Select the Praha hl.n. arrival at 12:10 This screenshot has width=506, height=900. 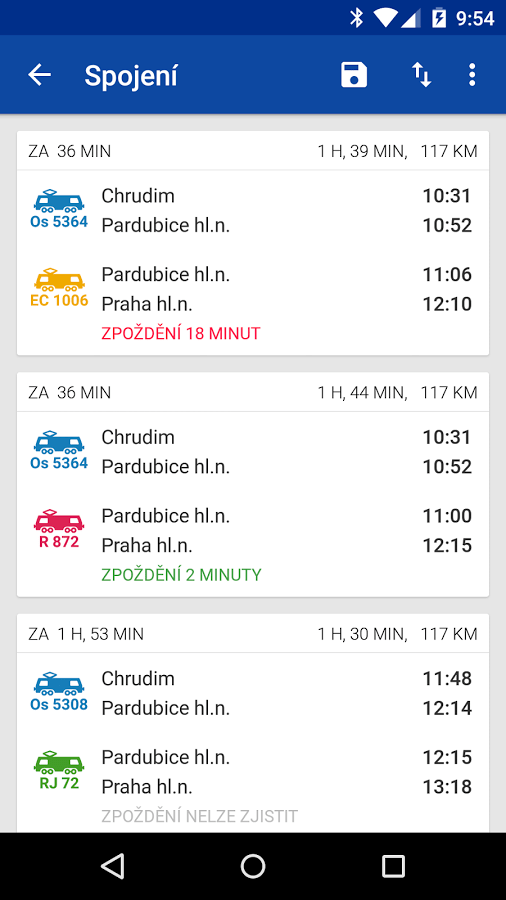click(x=287, y=304)
